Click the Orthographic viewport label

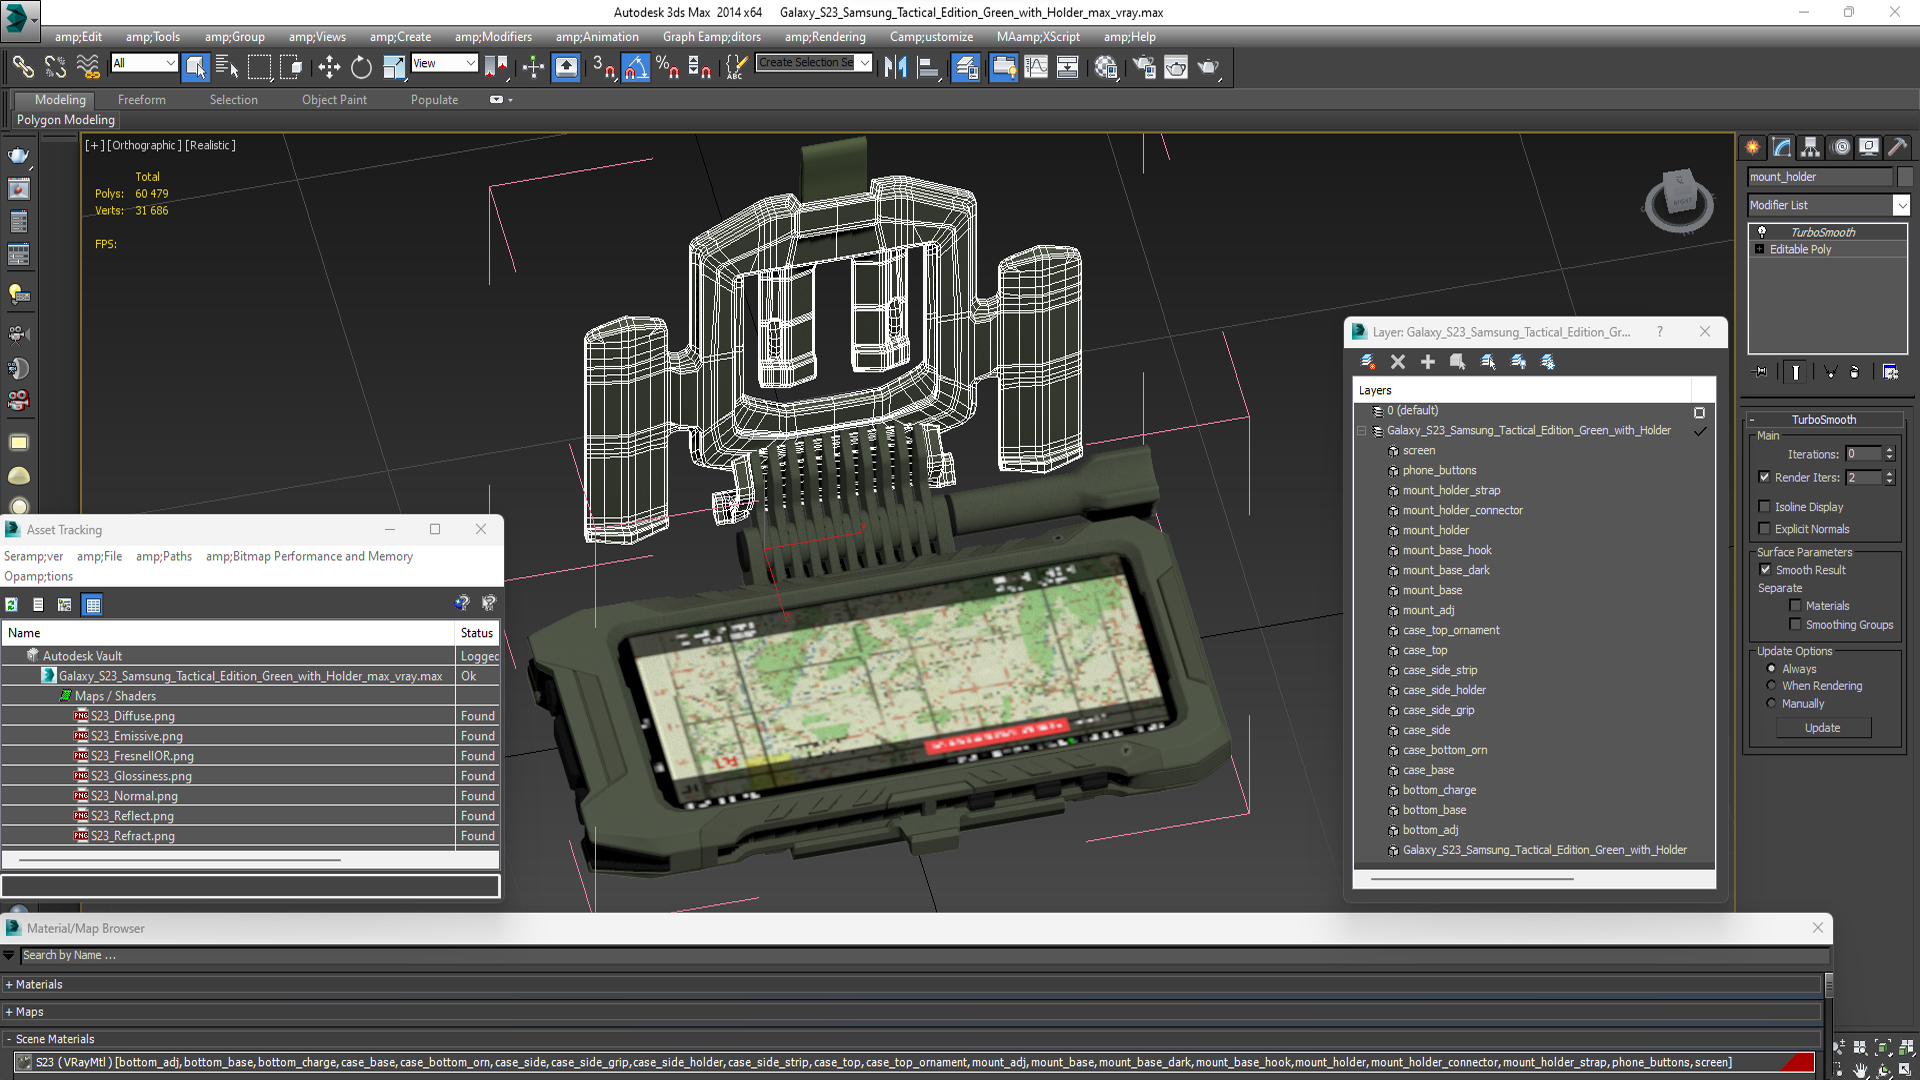coord(144,146)
